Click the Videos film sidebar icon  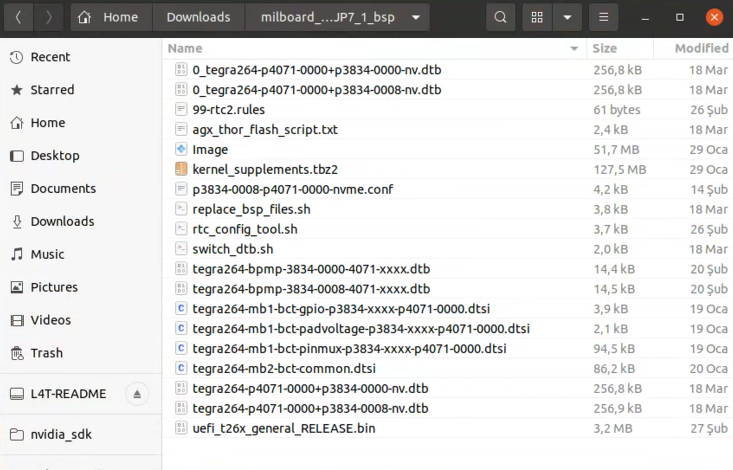(x=17, y=320)
